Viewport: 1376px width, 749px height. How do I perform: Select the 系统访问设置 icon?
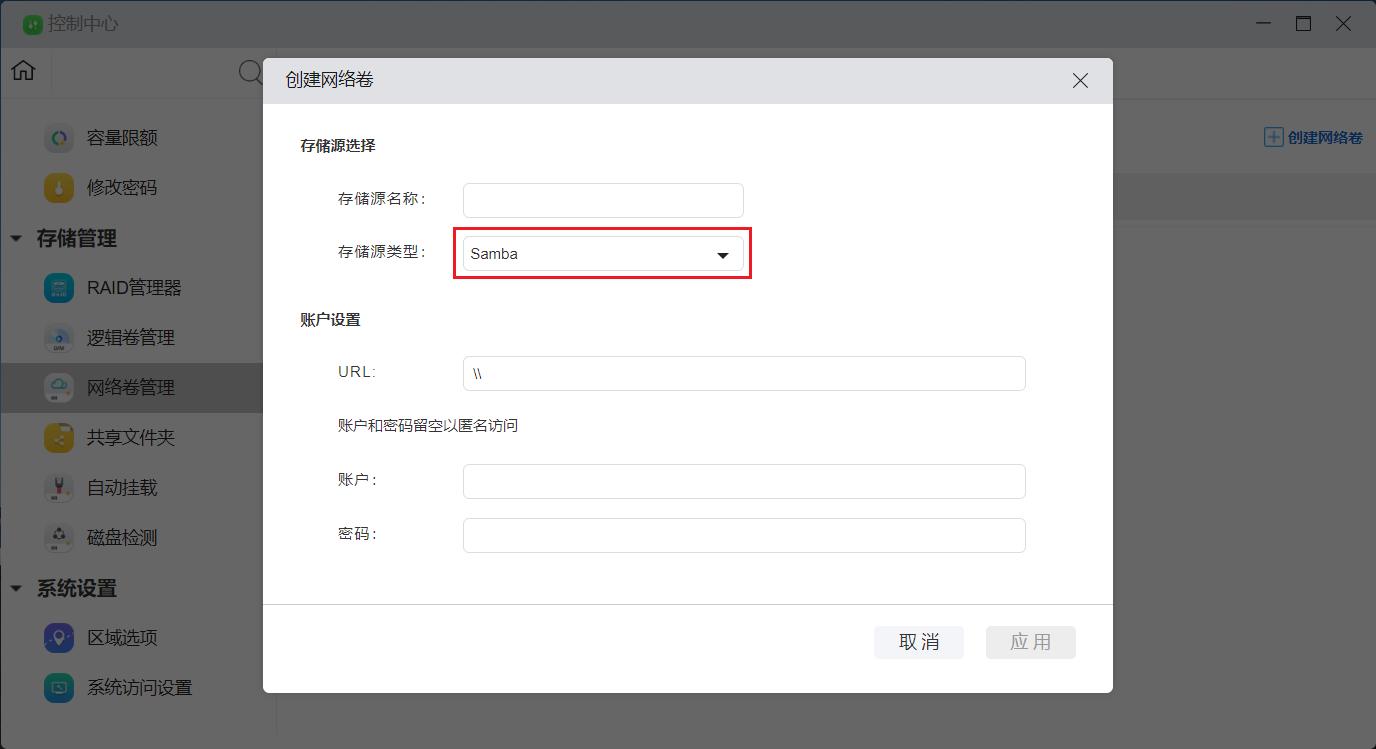[58, 687]
